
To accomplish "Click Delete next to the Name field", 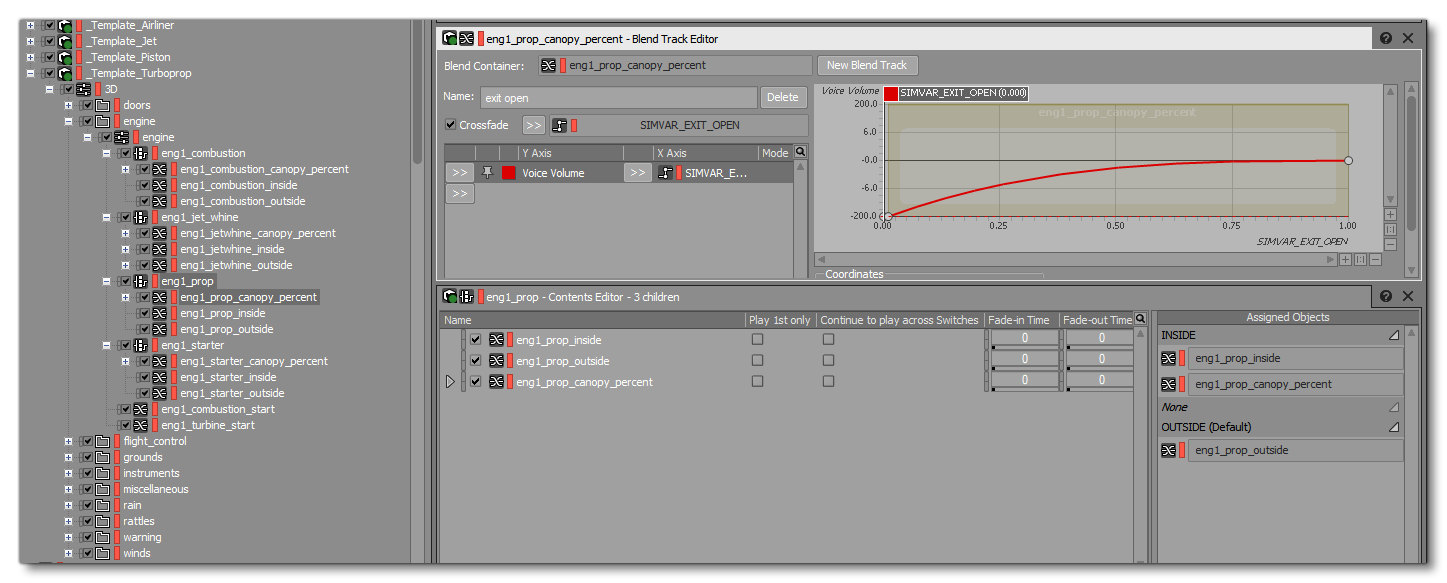I will coord(783,97).
